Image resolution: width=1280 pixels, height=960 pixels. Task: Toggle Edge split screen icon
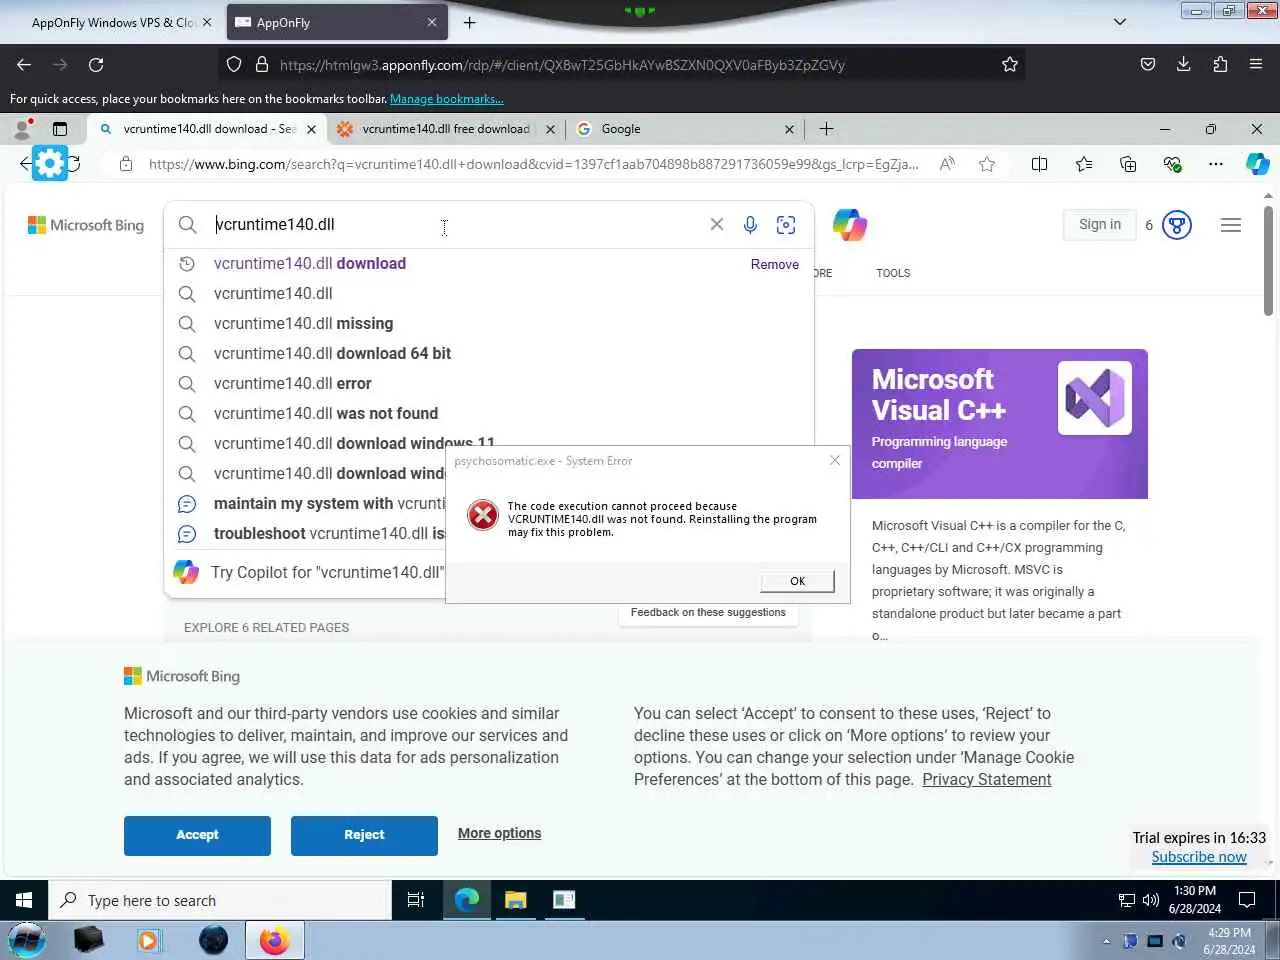tap(1040, 164)
